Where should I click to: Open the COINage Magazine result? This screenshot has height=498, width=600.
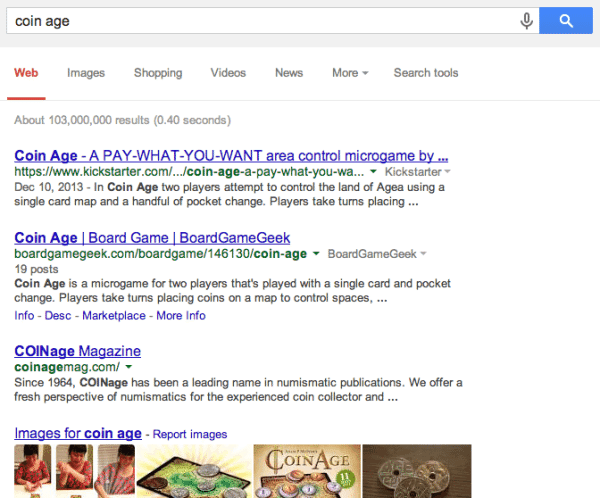[77, 351]
